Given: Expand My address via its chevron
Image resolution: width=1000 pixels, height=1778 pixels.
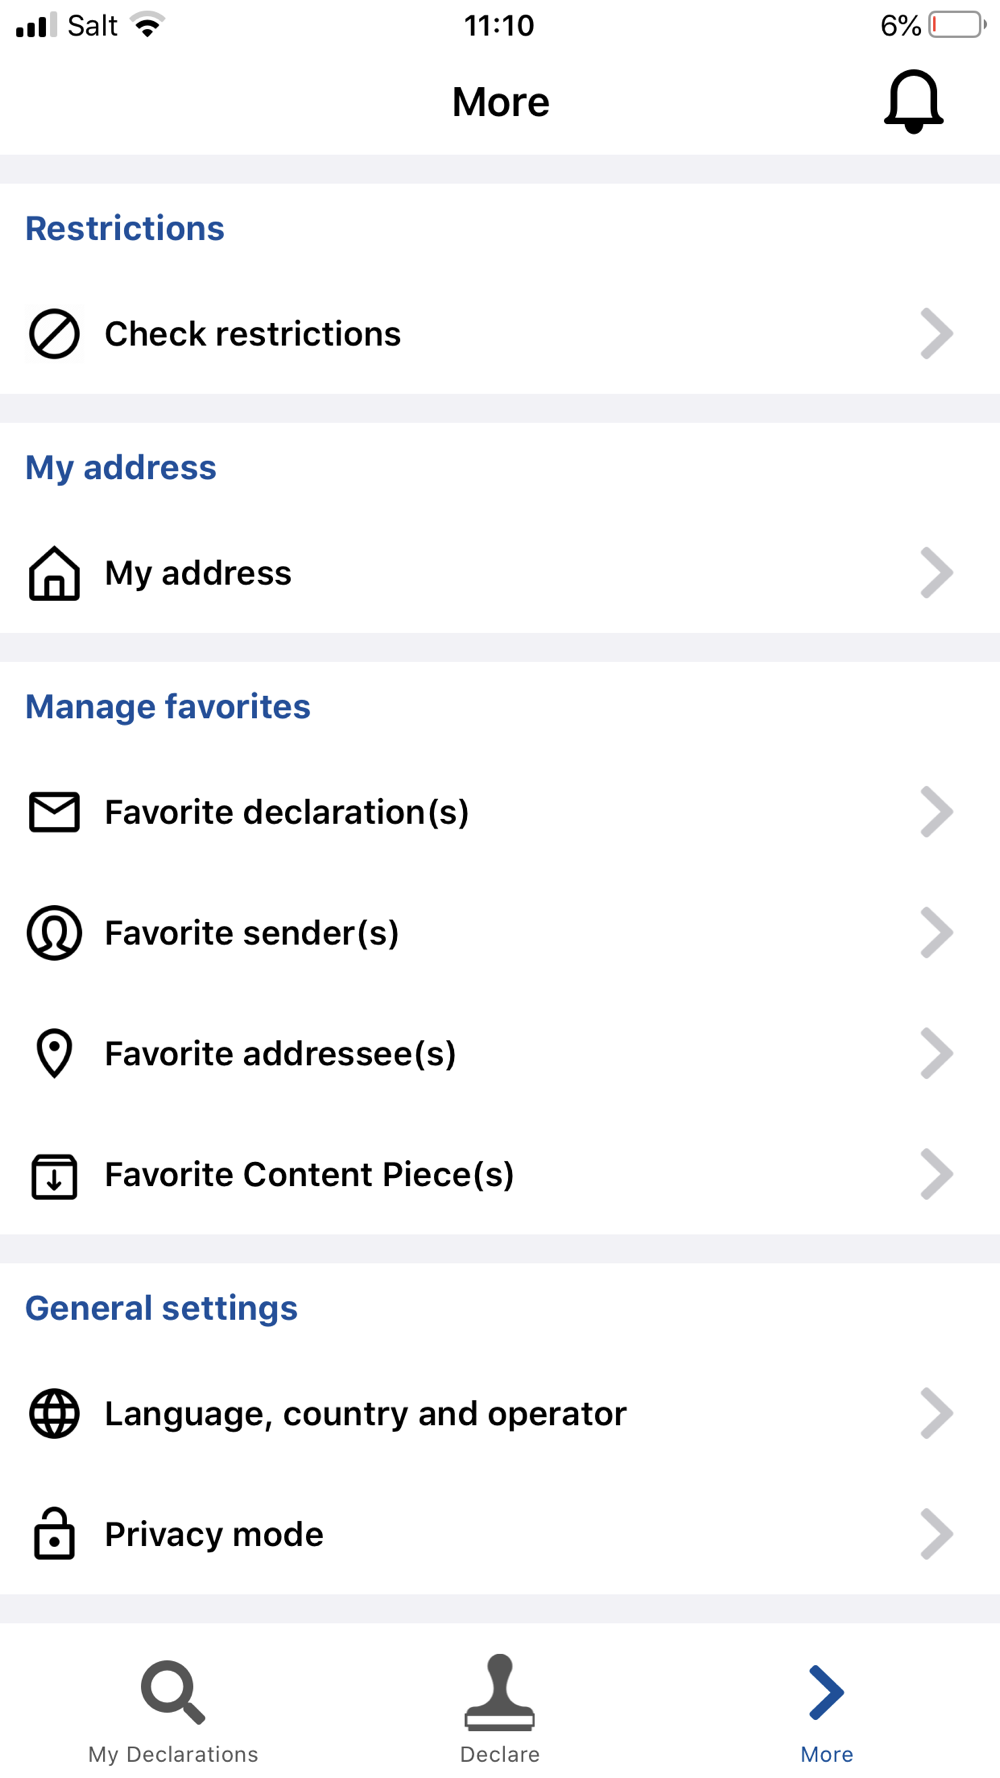Looking at the screenshot, I should pos(936,573).
